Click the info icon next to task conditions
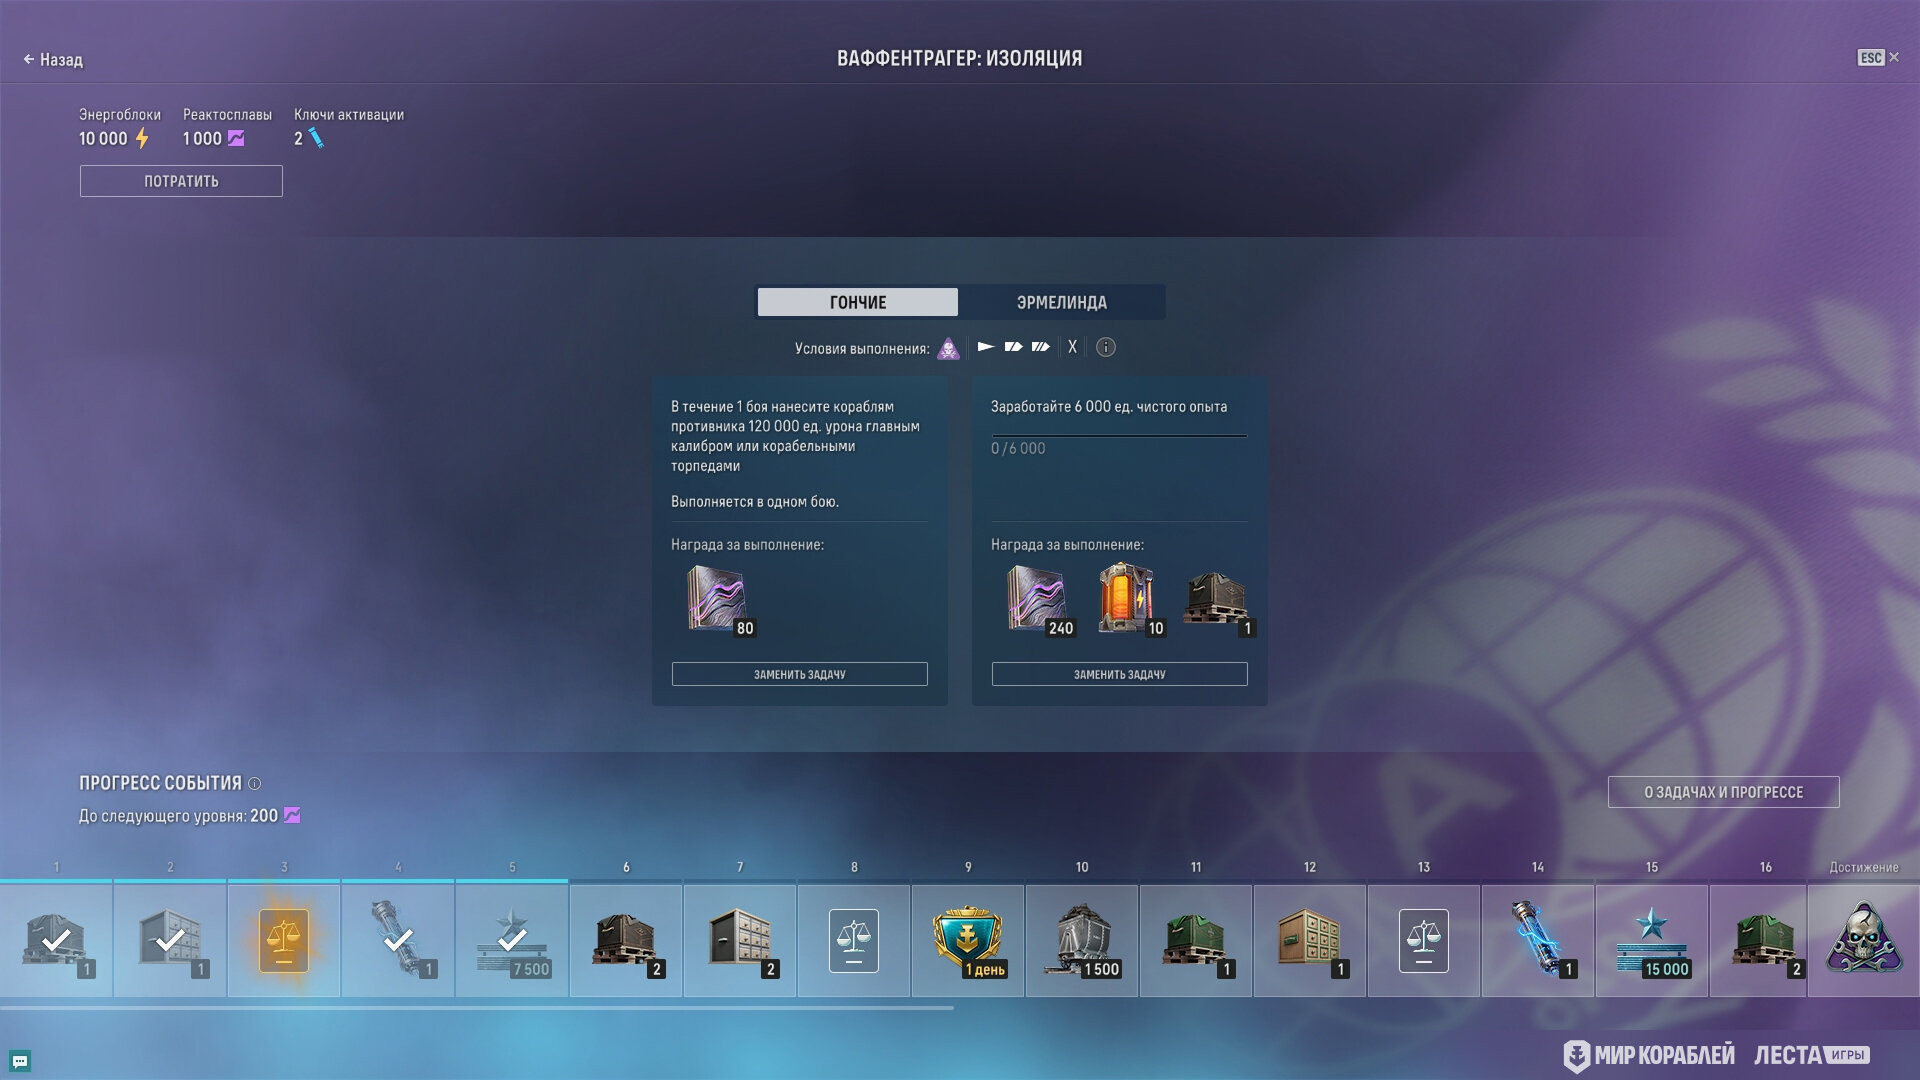Image resolution: width=1920 pixels, height=1080 pixels. pyautogui.click(x=1105, y=347)
